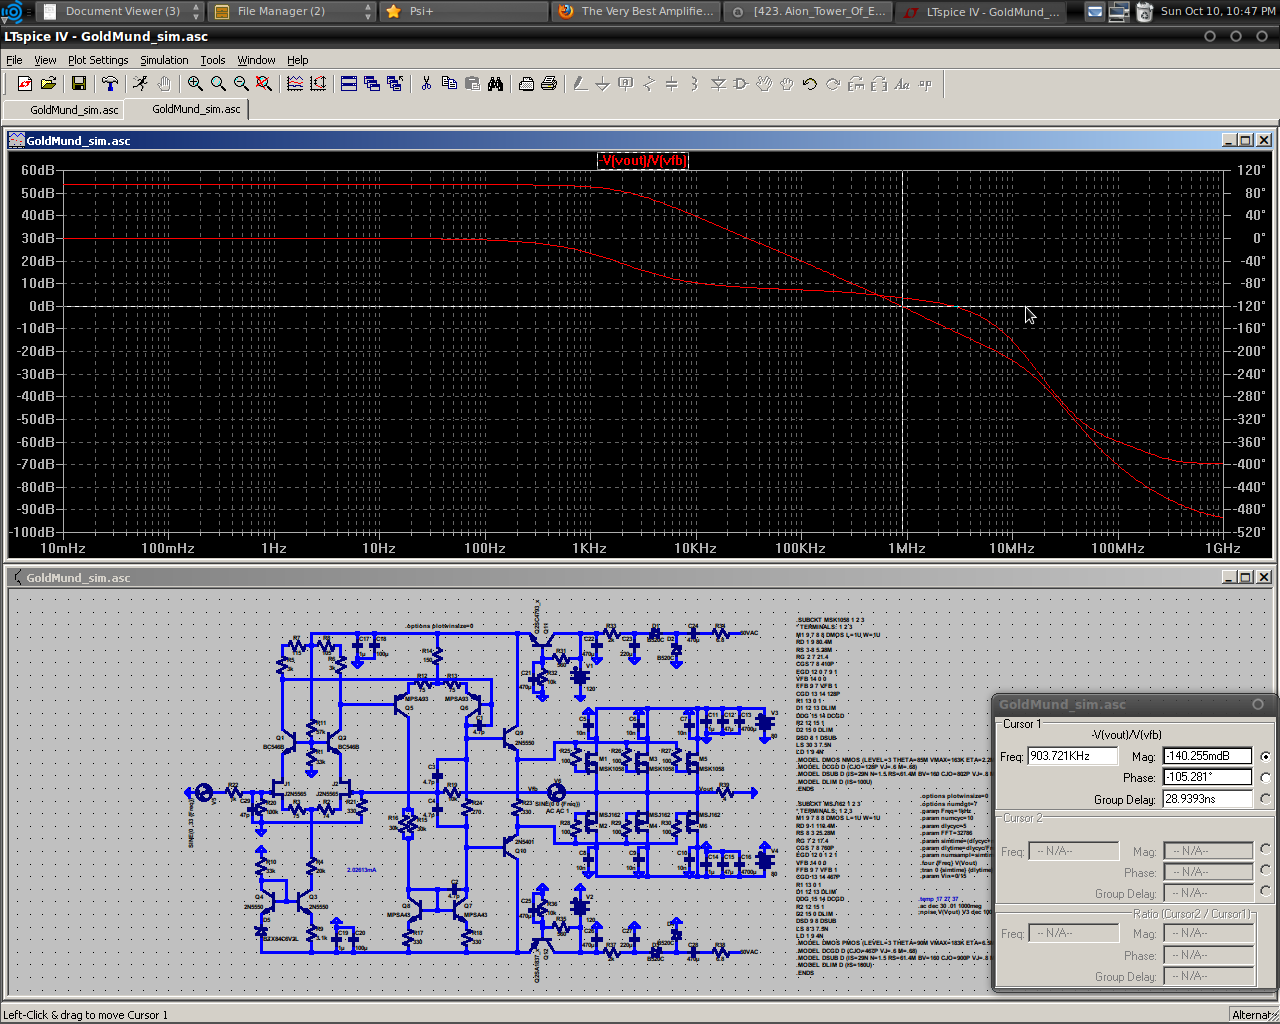Select the Ground symbol tool
Image resolution: width=1280 pixels, height=1024 pixels.
click(603, 84)
